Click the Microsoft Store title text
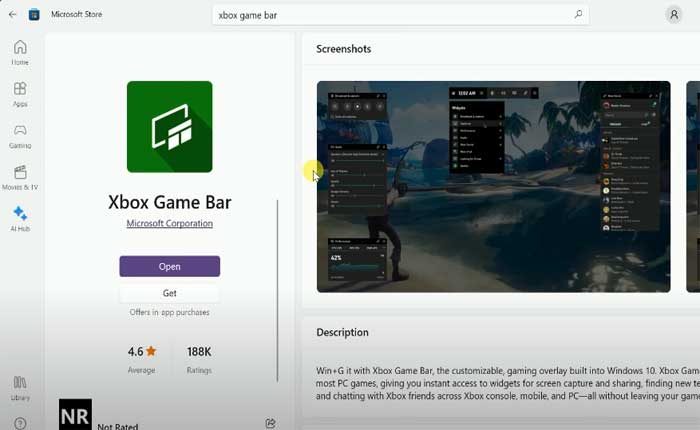This screenshot has height=430, width=700. pyautogui.click(x=77, y=14)
